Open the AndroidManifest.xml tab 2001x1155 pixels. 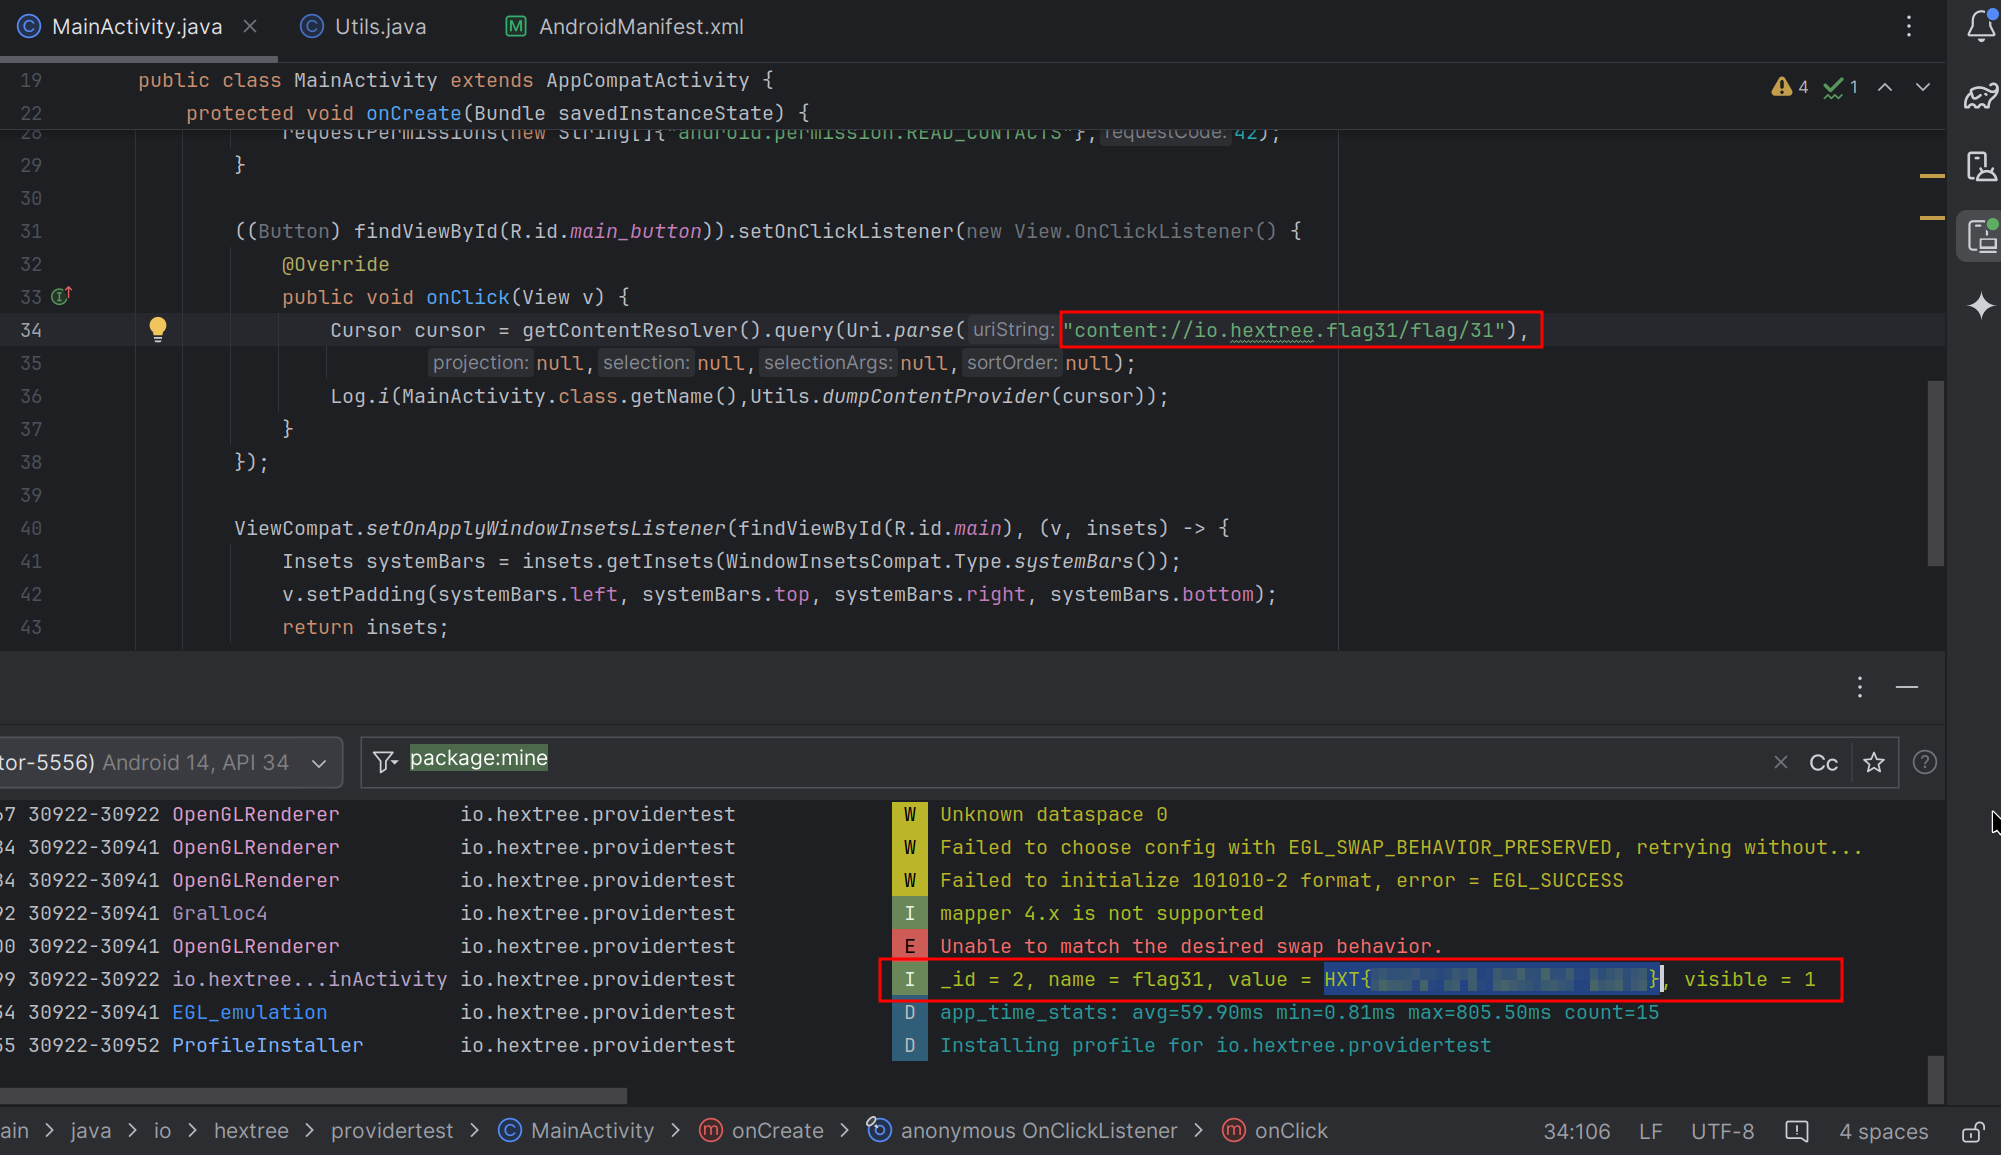click(x=625, y=27)
